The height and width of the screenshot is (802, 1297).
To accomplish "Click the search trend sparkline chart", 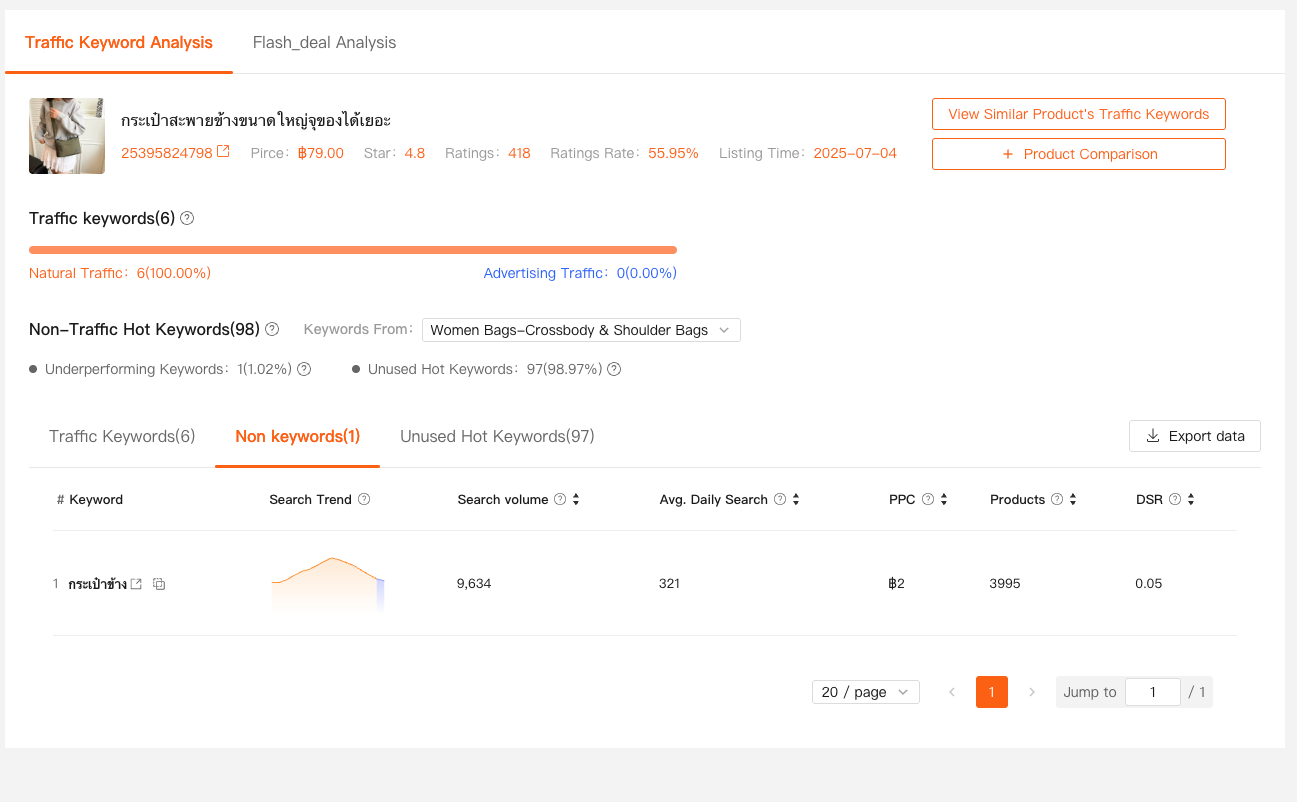I will point(328,584).
